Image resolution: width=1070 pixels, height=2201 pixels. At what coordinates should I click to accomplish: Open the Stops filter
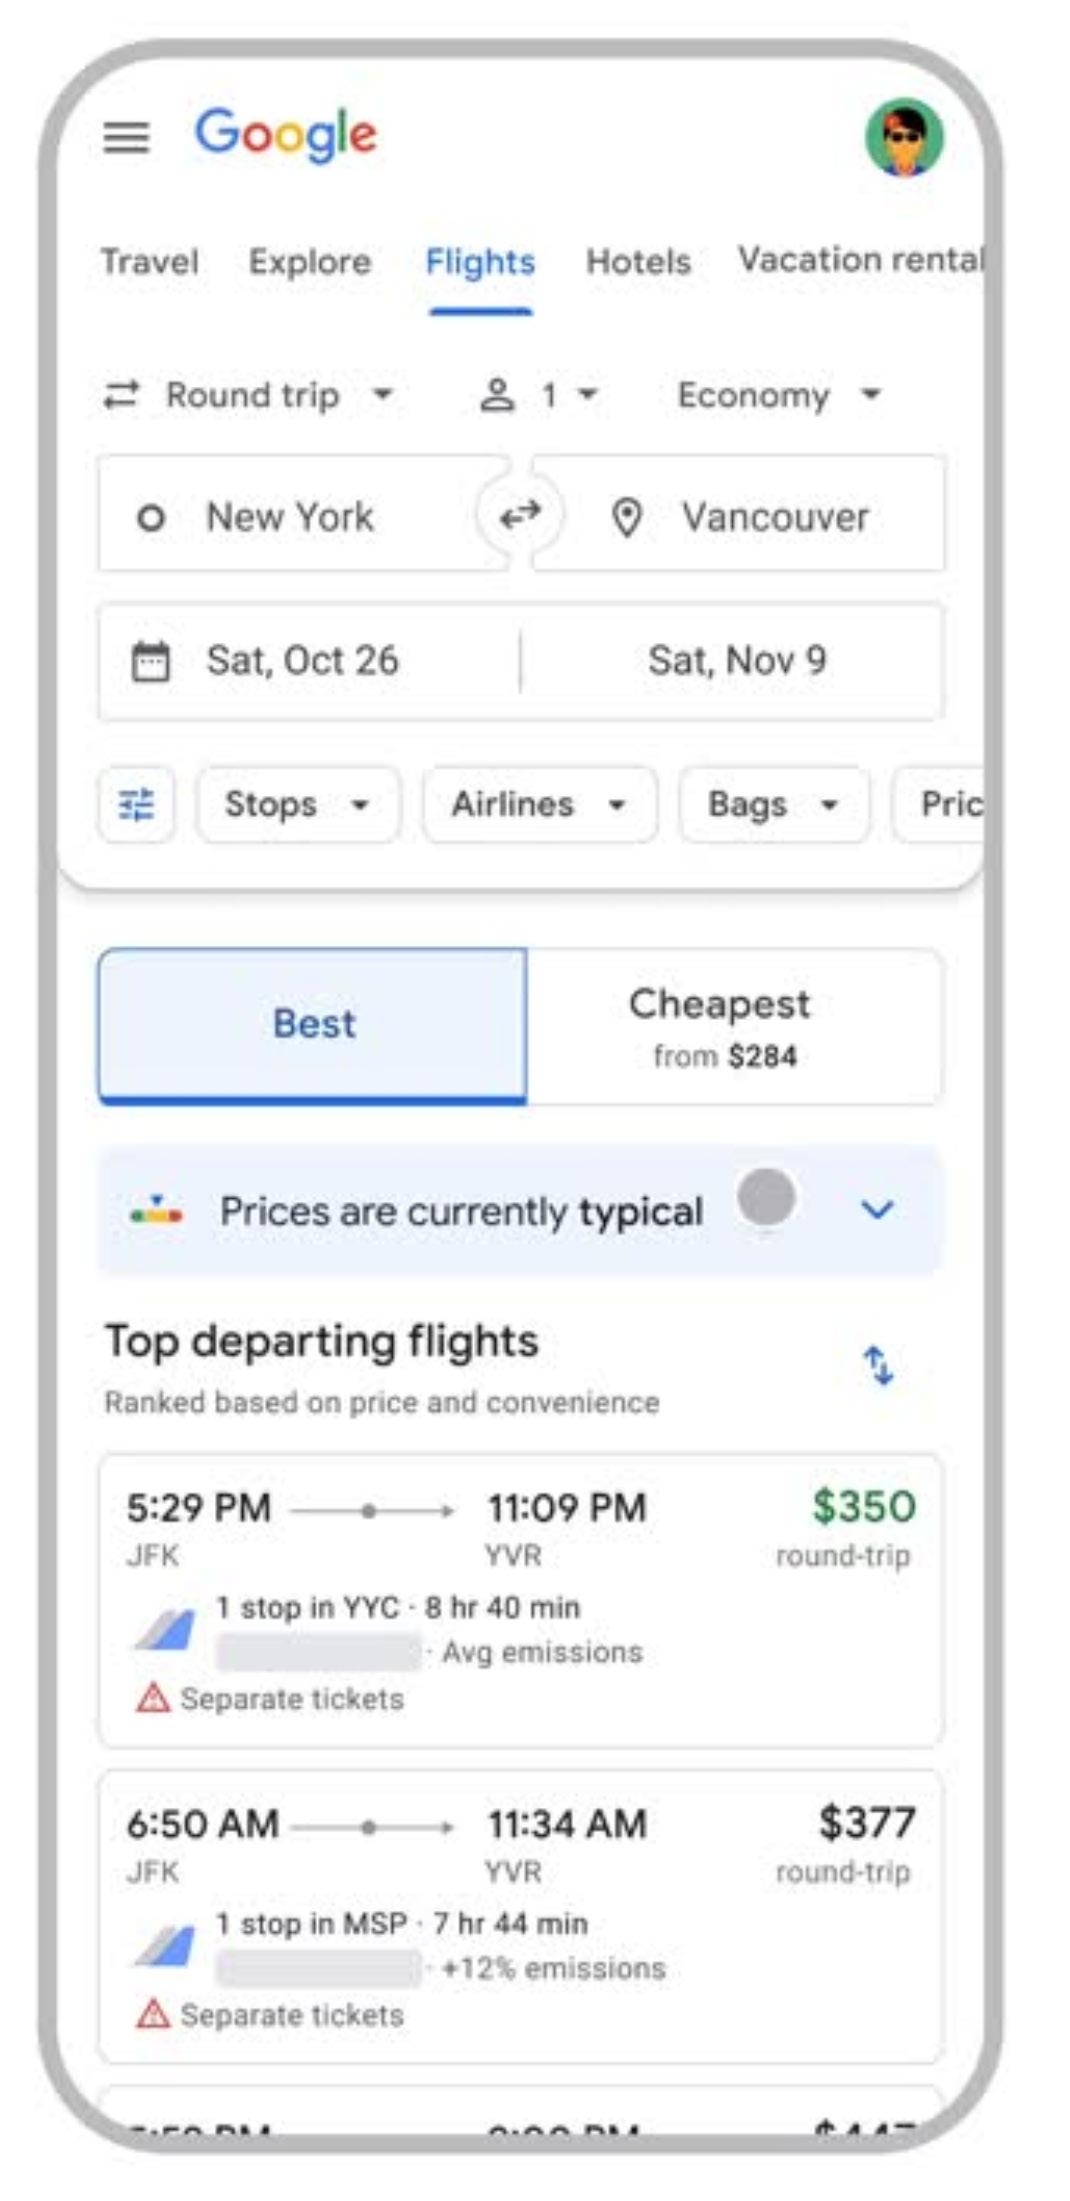(297, 805)
